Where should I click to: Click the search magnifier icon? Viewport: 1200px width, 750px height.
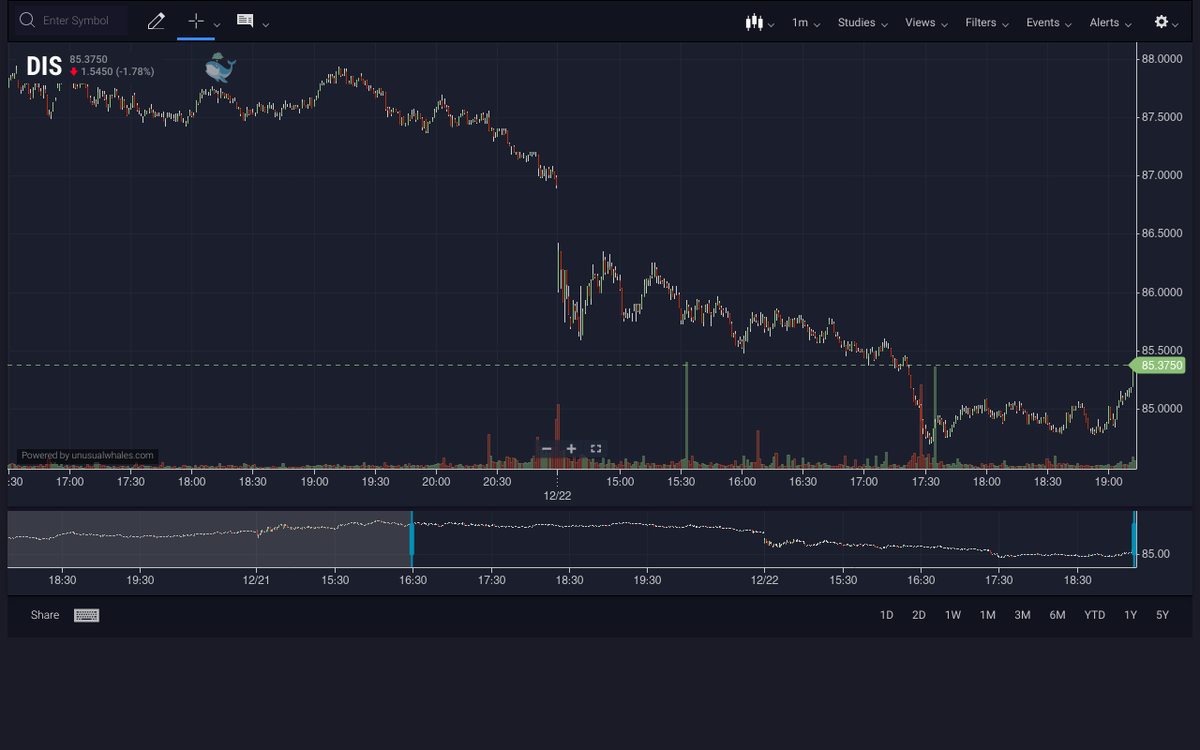point(27,20)
